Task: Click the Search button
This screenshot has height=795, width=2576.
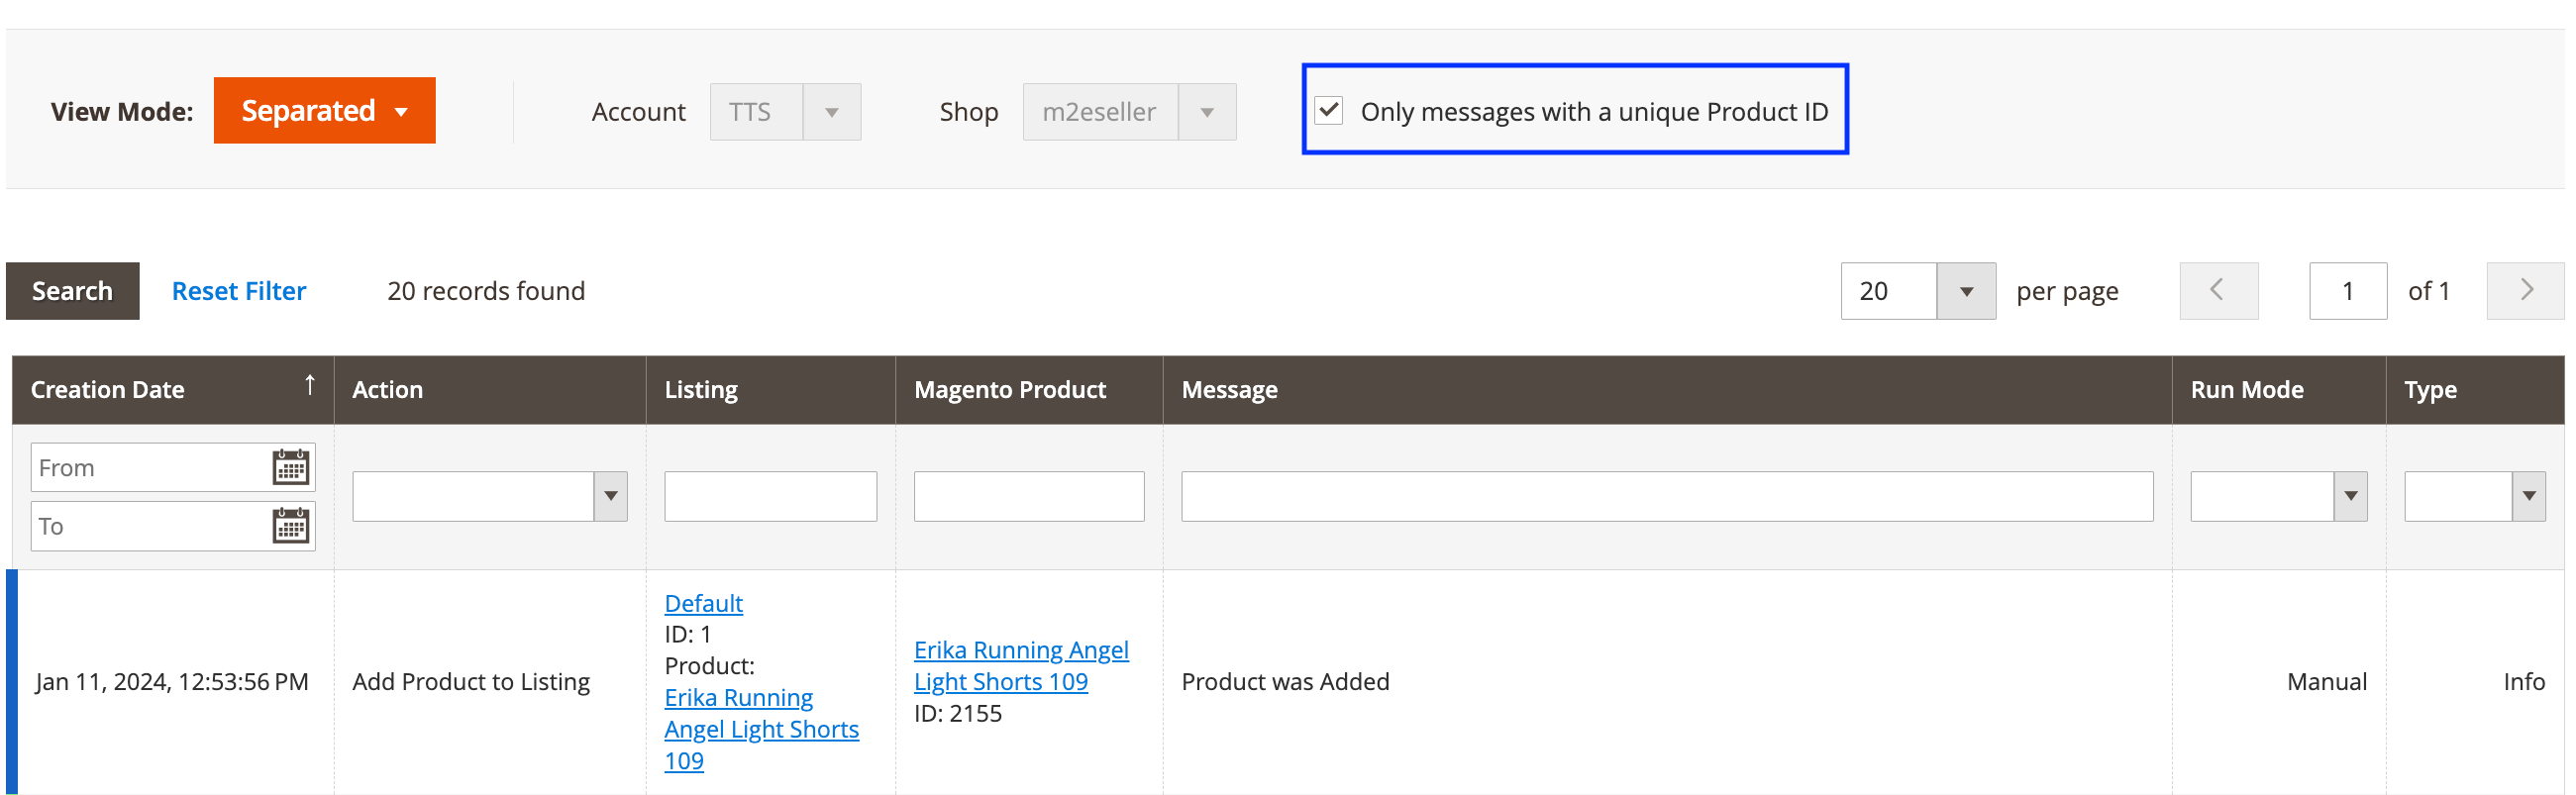Action: [x=72, y=291]
